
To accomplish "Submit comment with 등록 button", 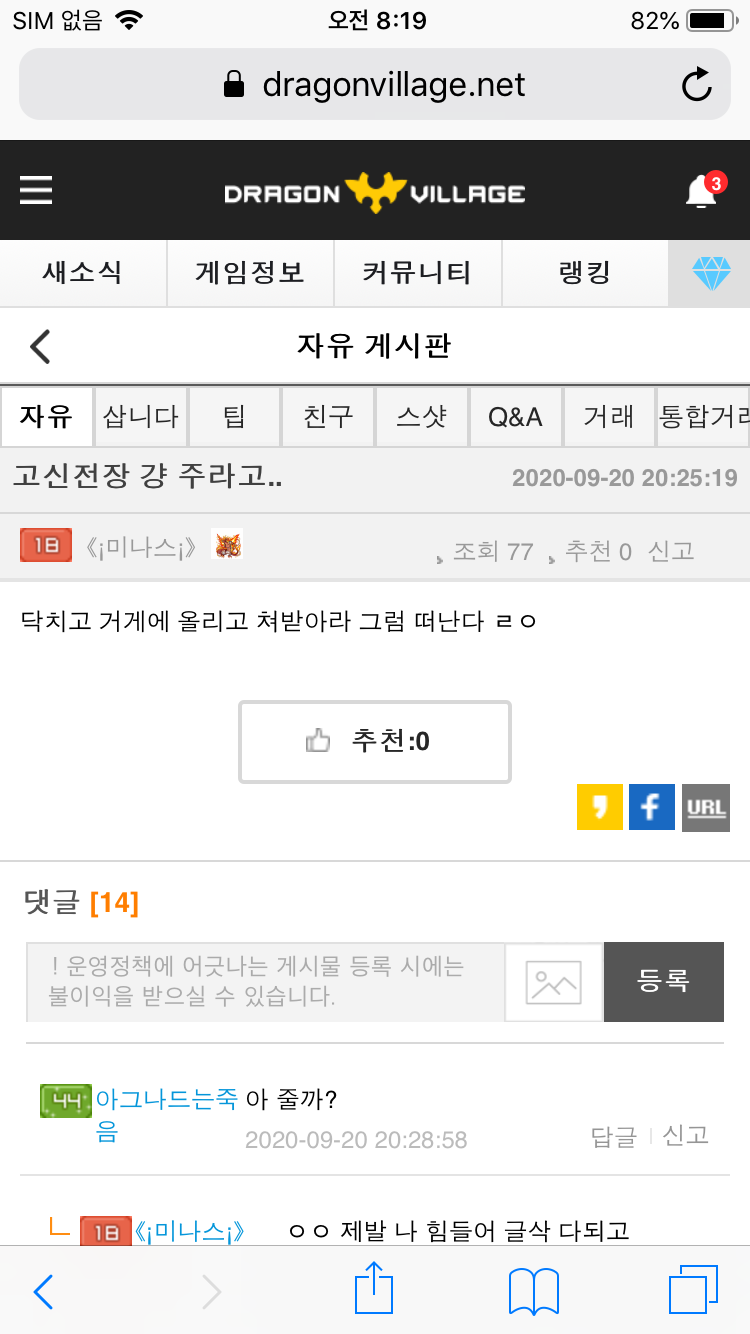I will 664,982.
